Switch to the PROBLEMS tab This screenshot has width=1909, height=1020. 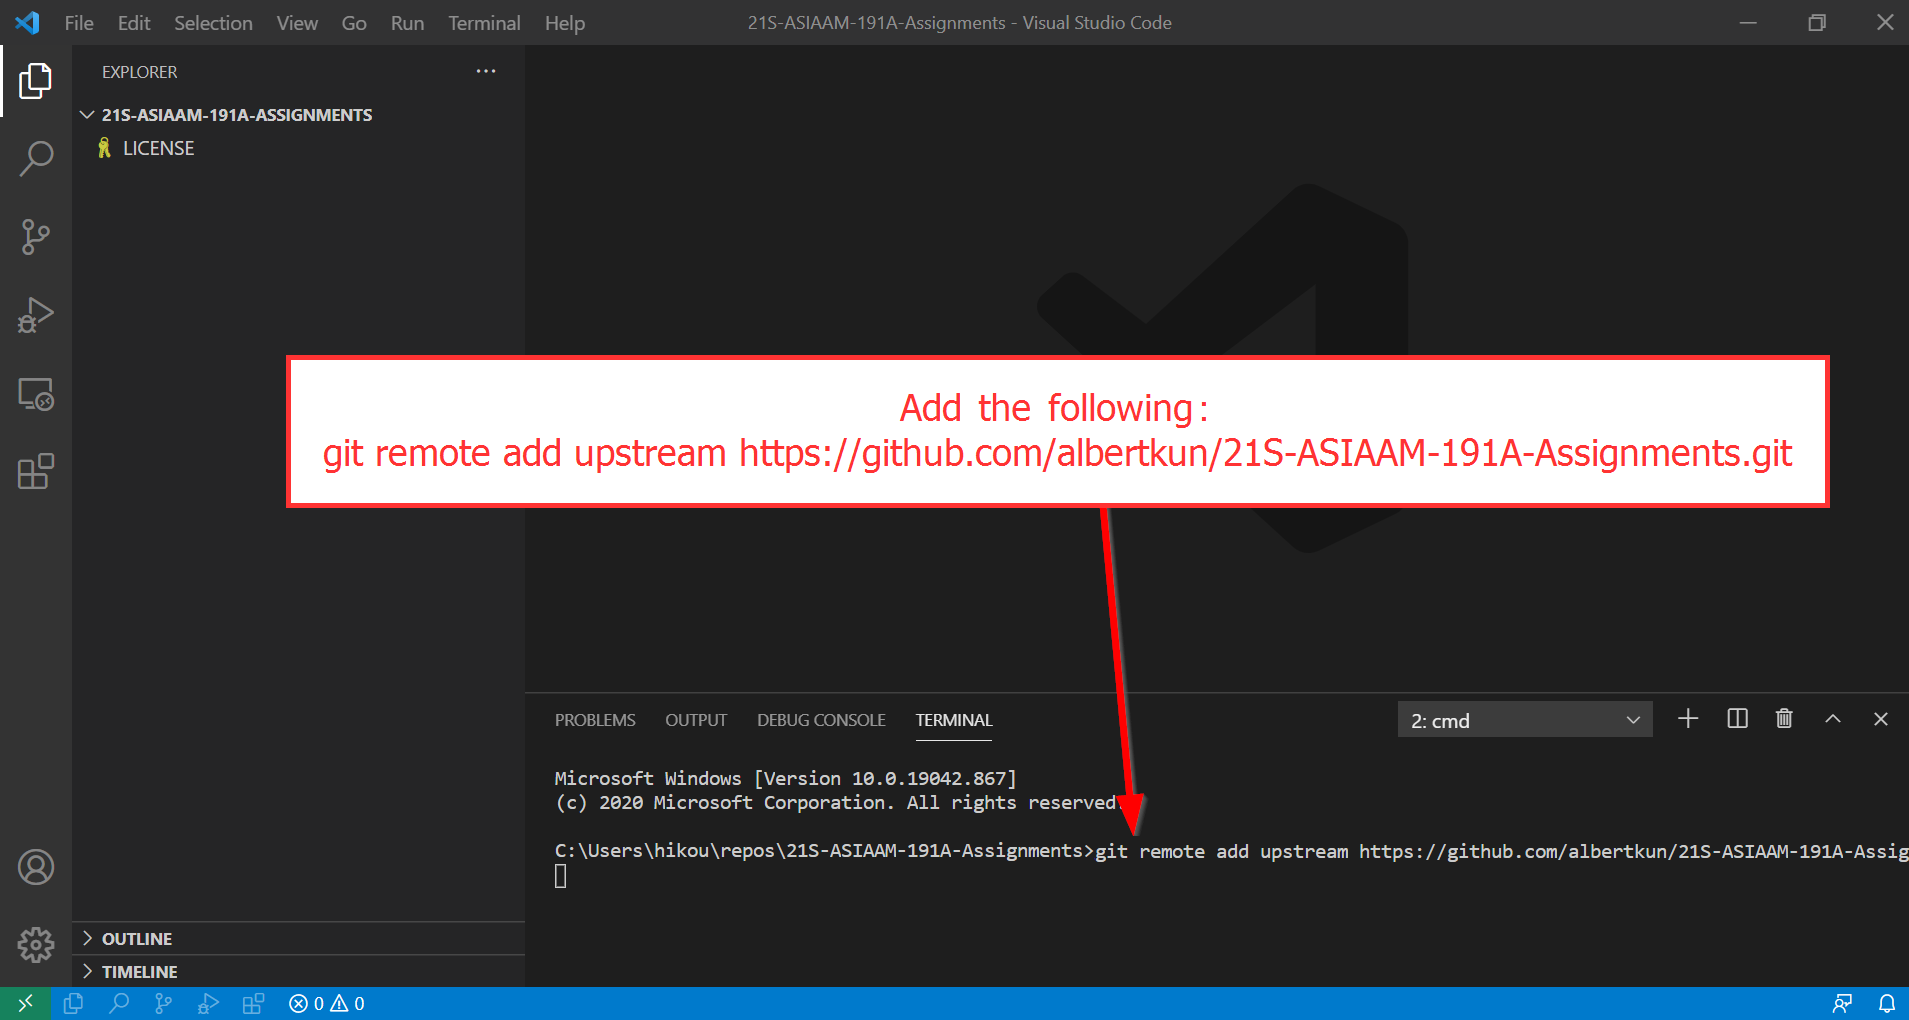point(595,720)
